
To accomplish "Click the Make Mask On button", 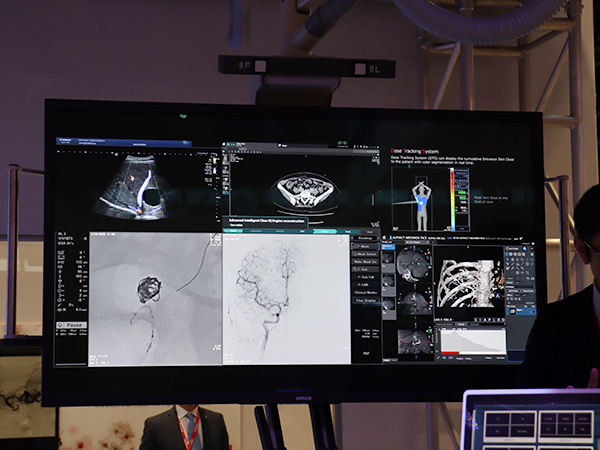I will (368, 263).
